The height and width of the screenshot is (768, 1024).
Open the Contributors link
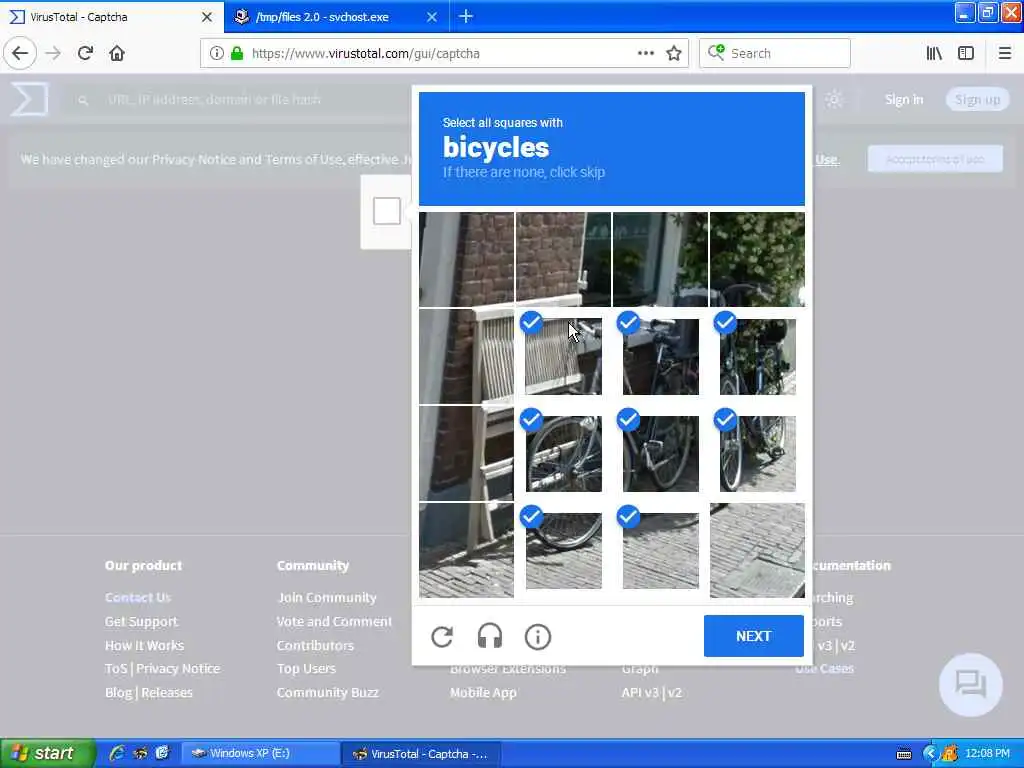315,645
